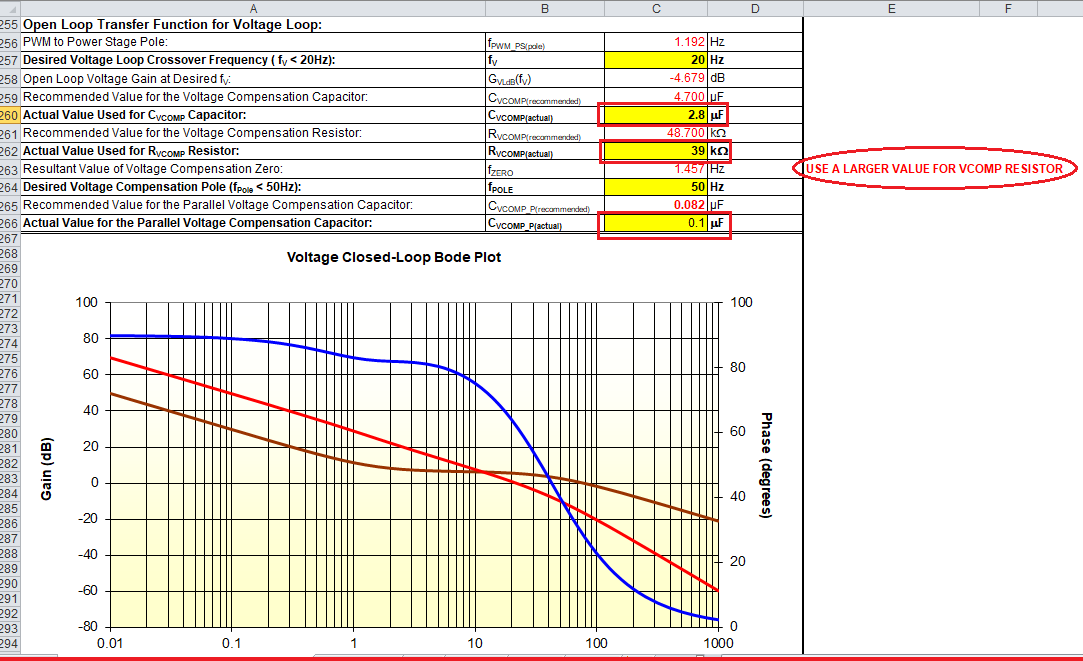The image size is (1083, 661).
Task: Select column A header
Action: point(253,8)
